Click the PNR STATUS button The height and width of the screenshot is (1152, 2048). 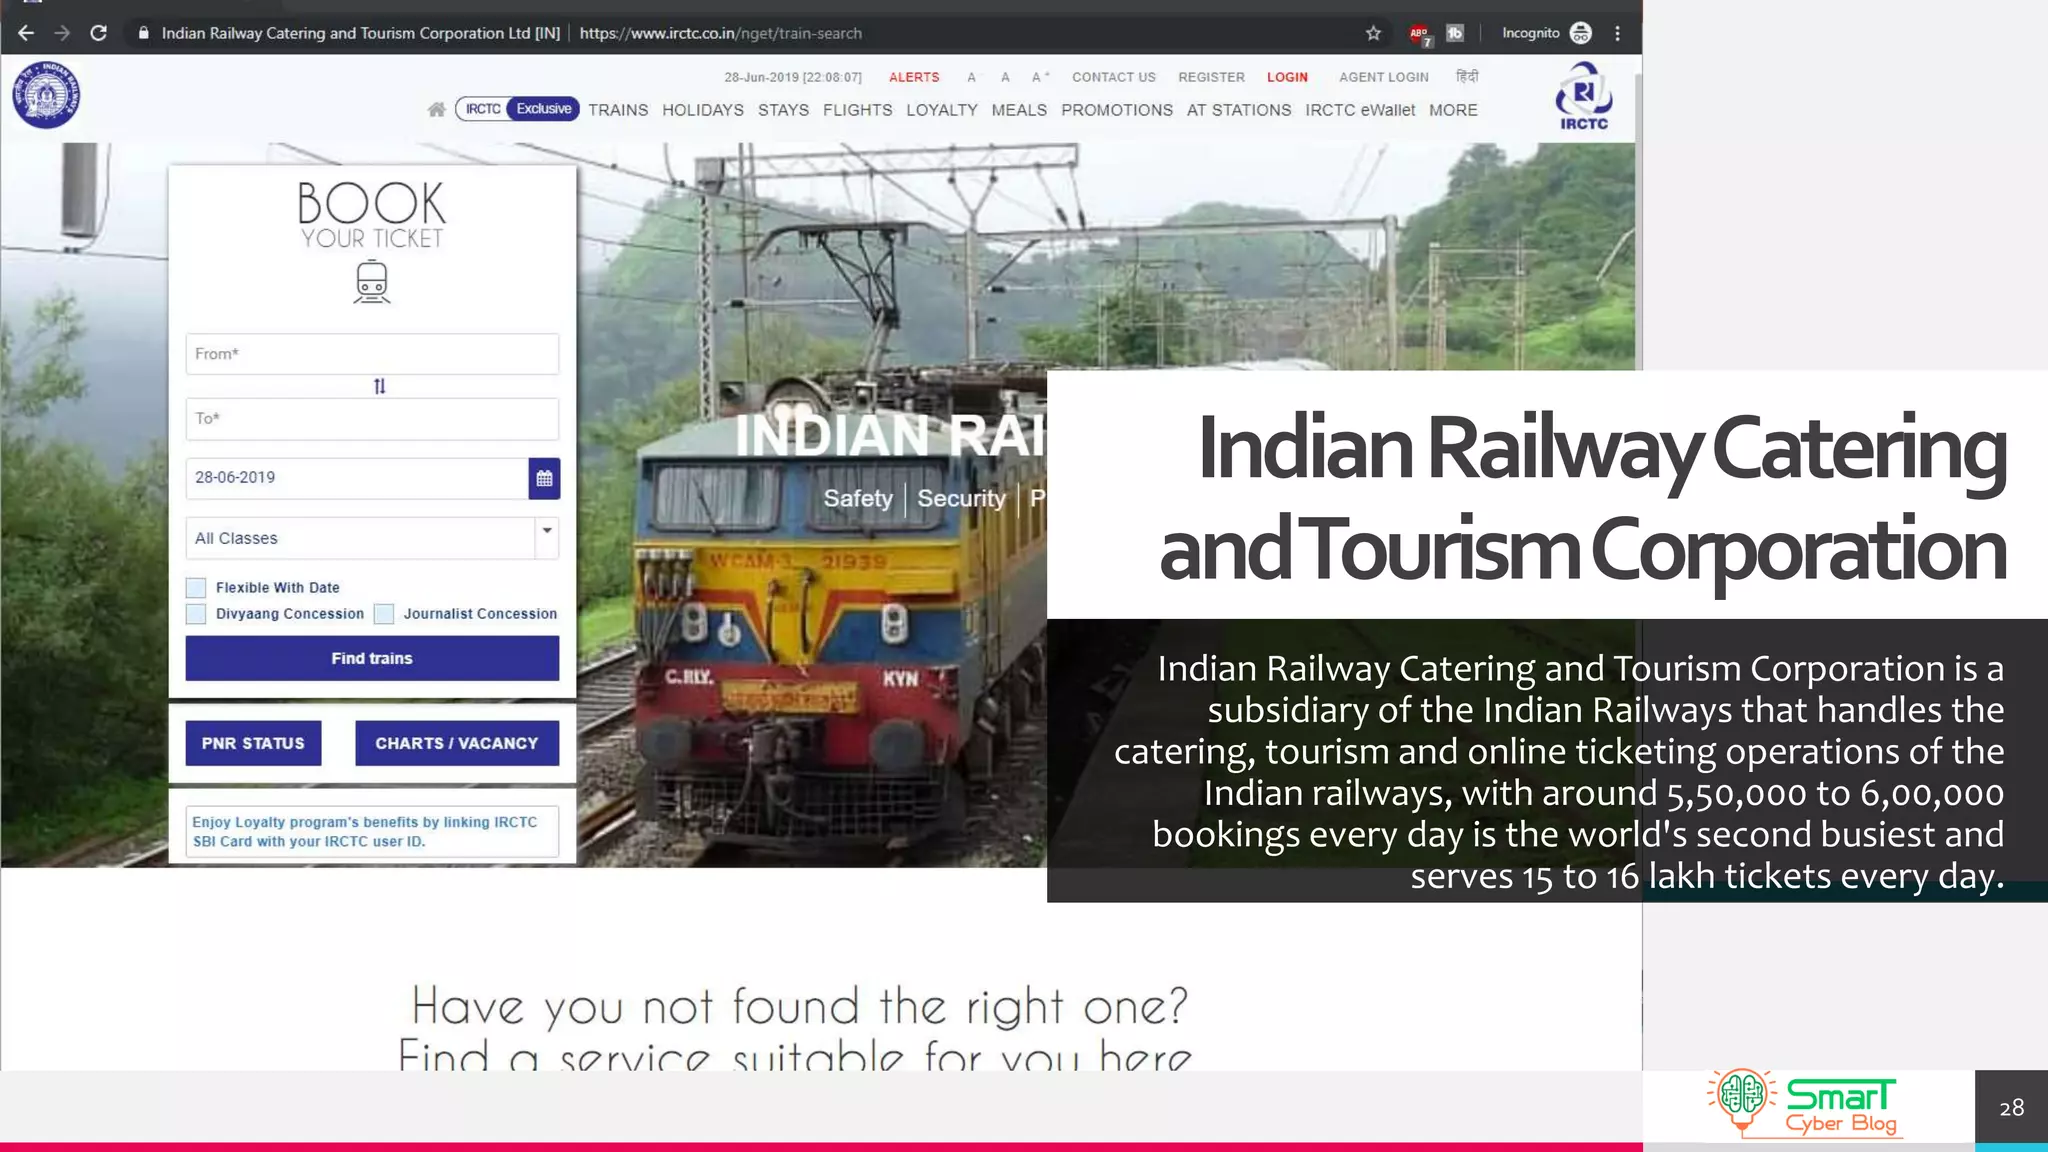pos(253,743)
